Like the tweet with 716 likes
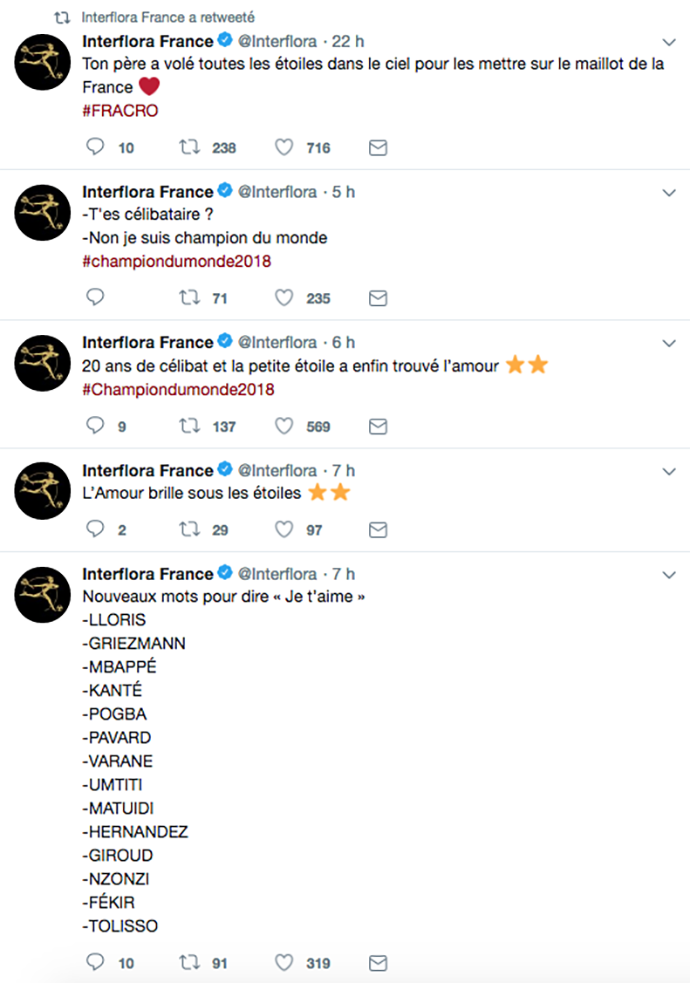 284,147
